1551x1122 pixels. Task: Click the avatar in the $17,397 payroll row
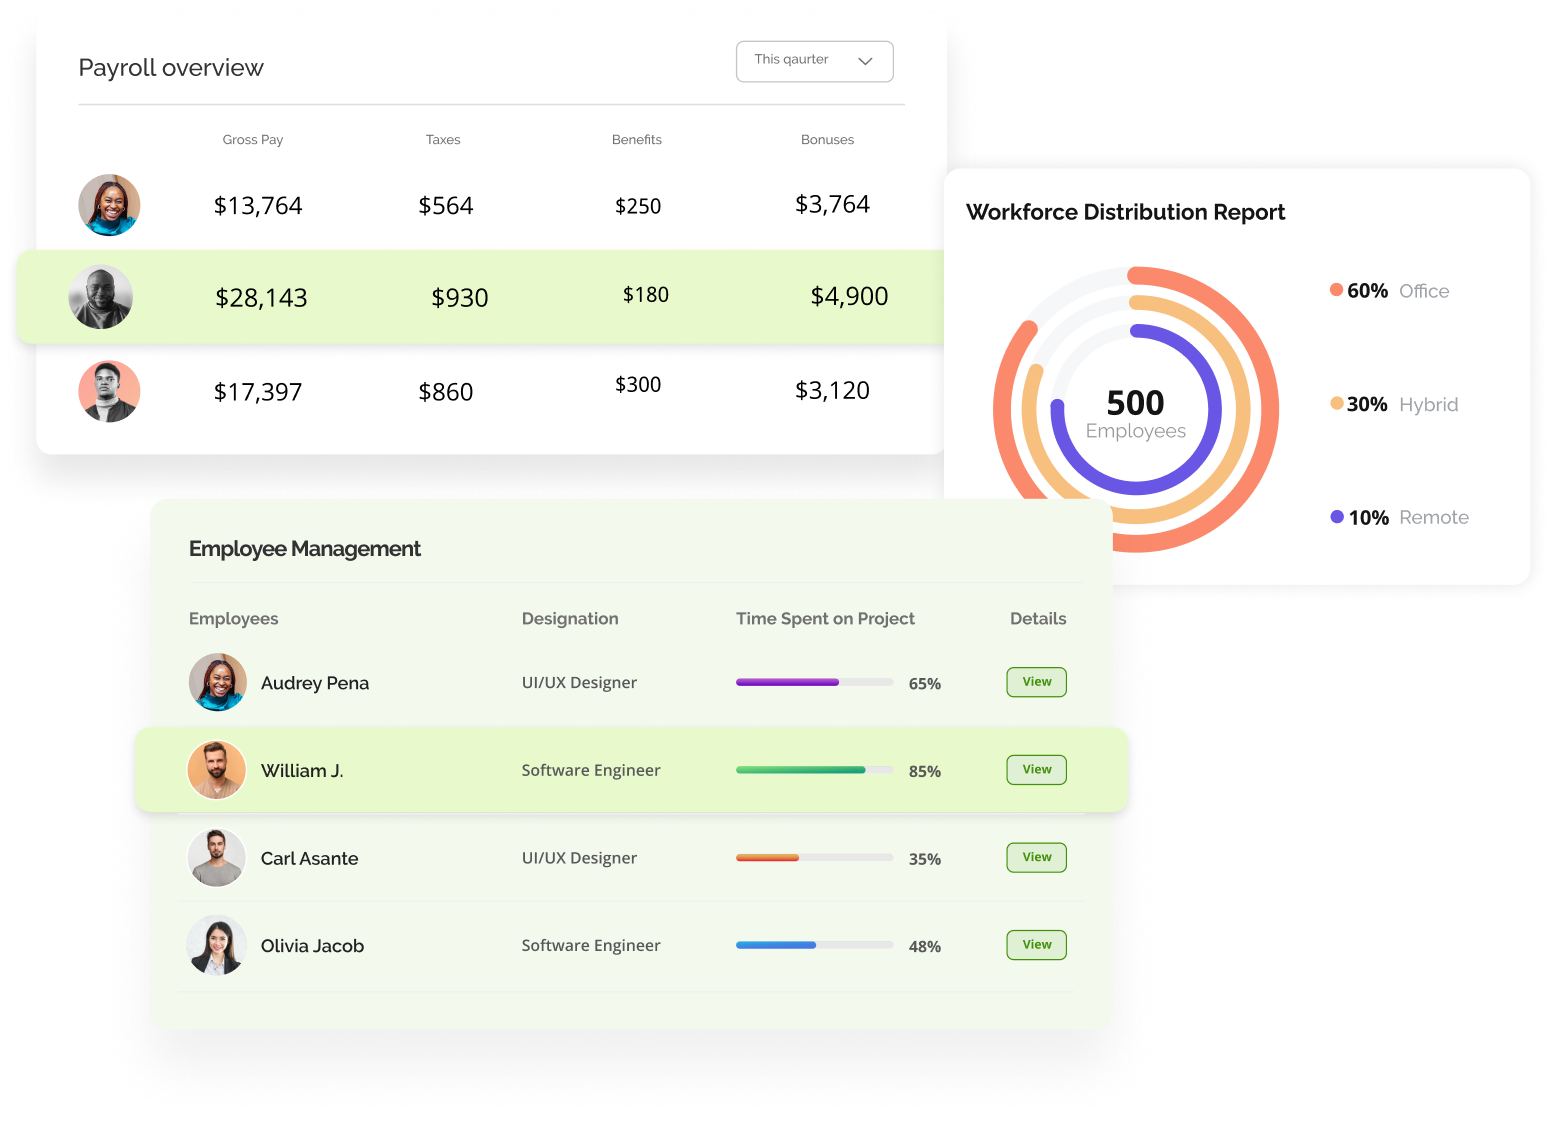tap(109, 391)
